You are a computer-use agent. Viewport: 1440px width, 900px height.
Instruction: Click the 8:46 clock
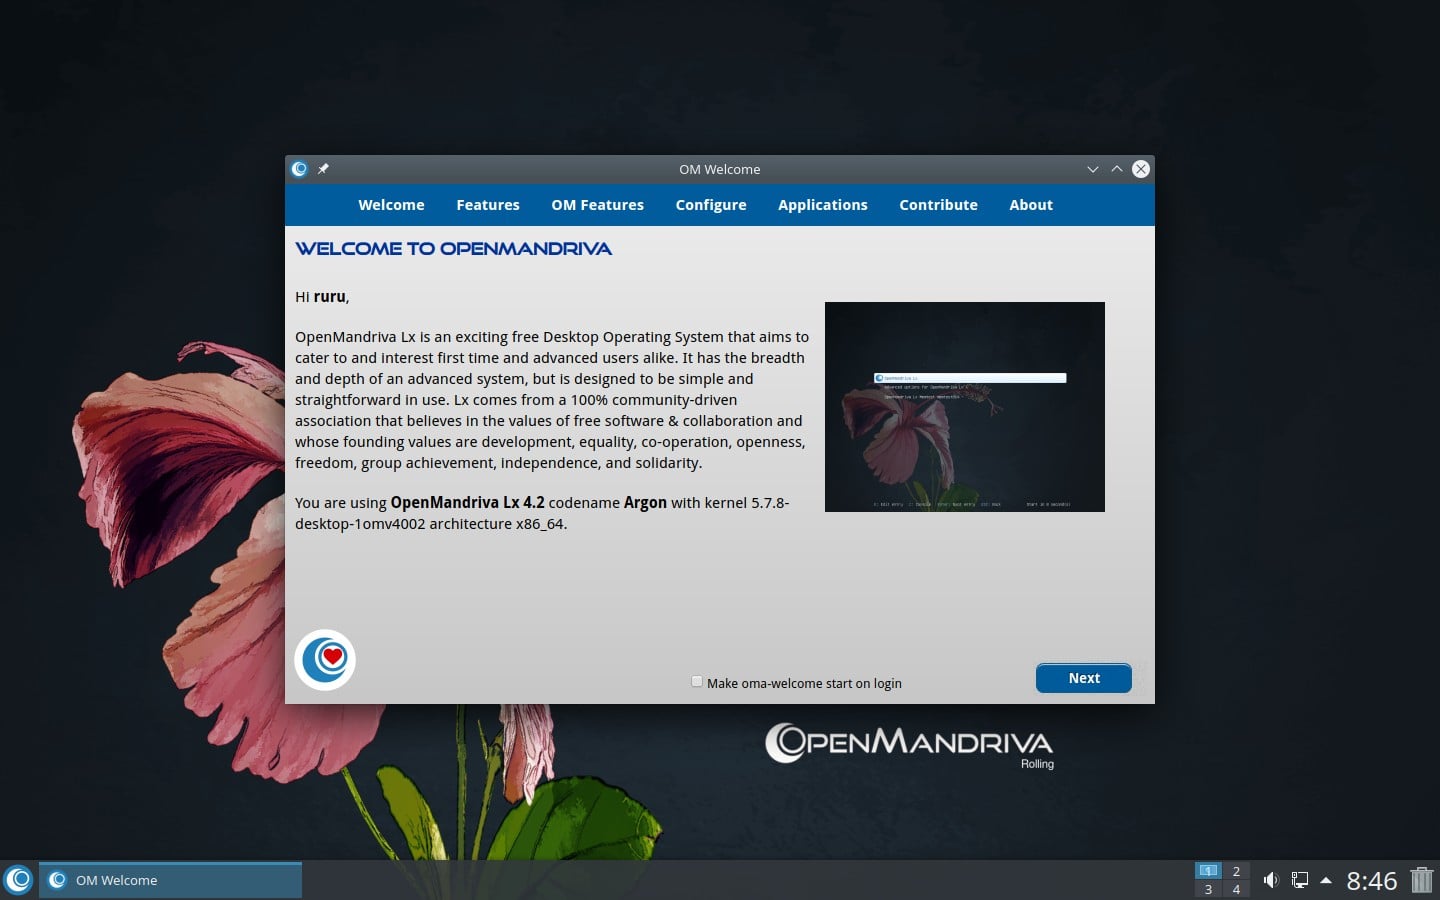tap(1371, 880)
